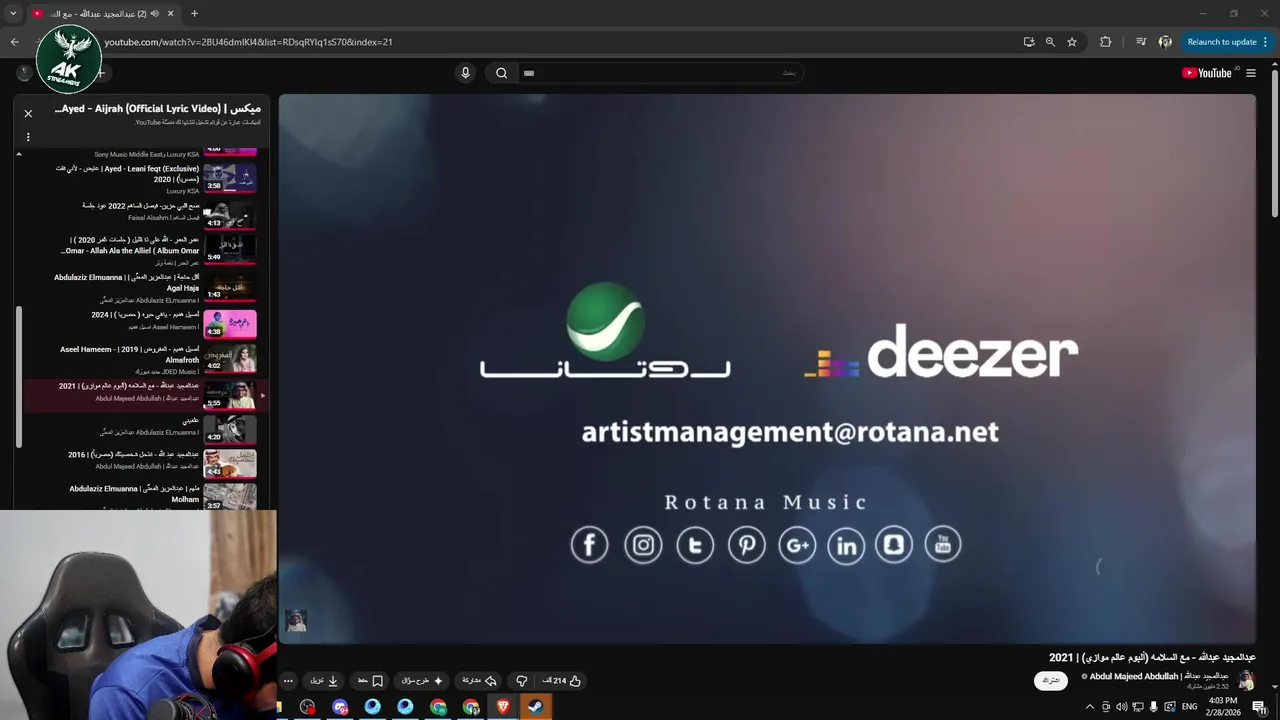Click the channel watermark in video corner

(295, 620)
